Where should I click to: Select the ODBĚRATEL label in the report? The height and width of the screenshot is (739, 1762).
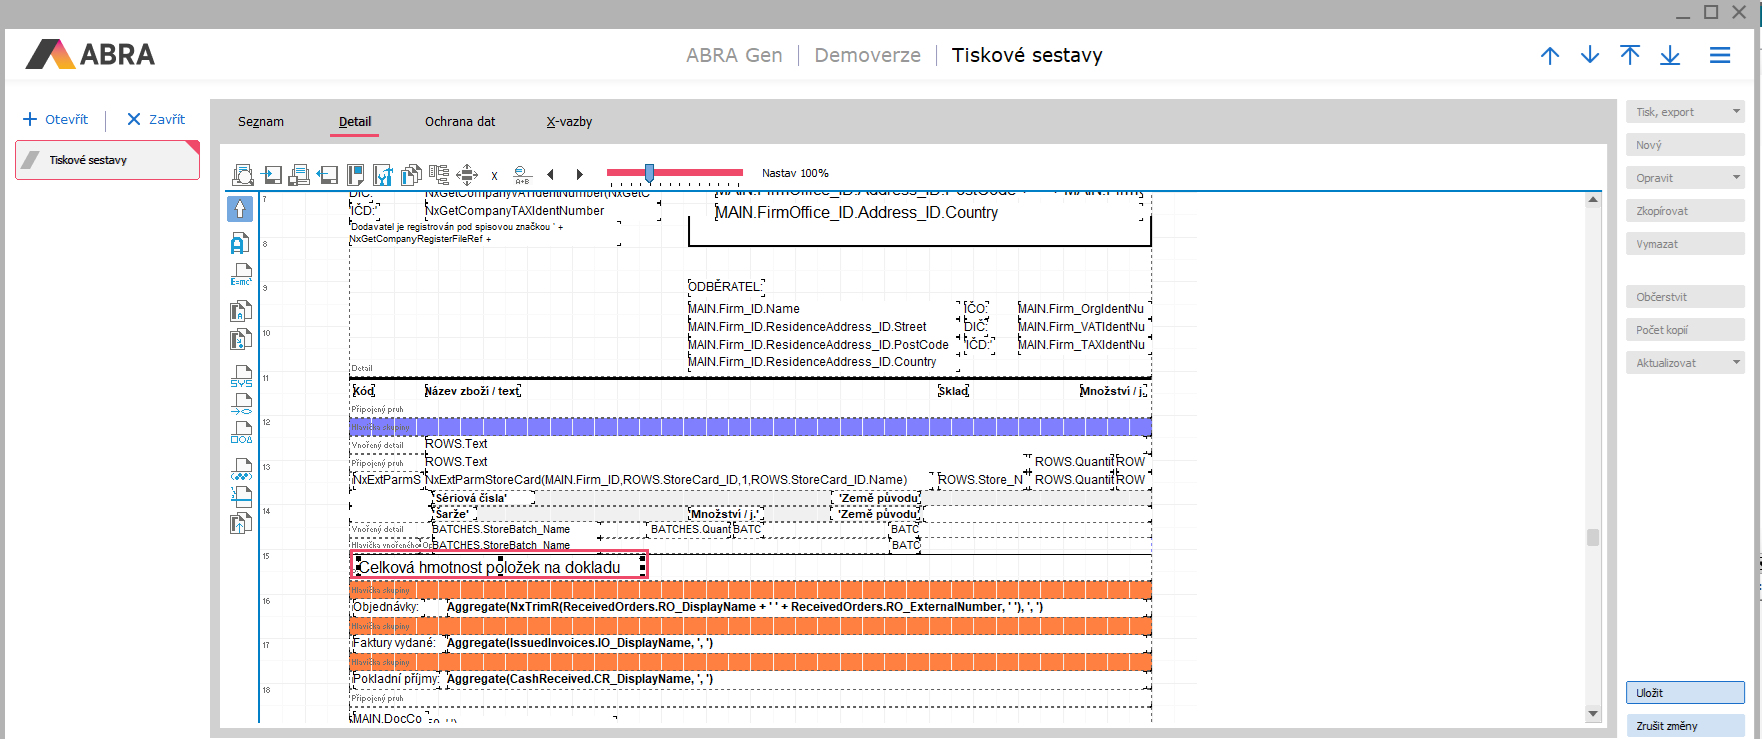(x=726, y=287)
